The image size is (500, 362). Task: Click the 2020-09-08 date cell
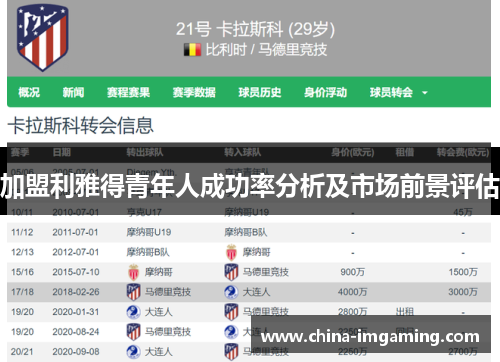[x=76, y=352]
